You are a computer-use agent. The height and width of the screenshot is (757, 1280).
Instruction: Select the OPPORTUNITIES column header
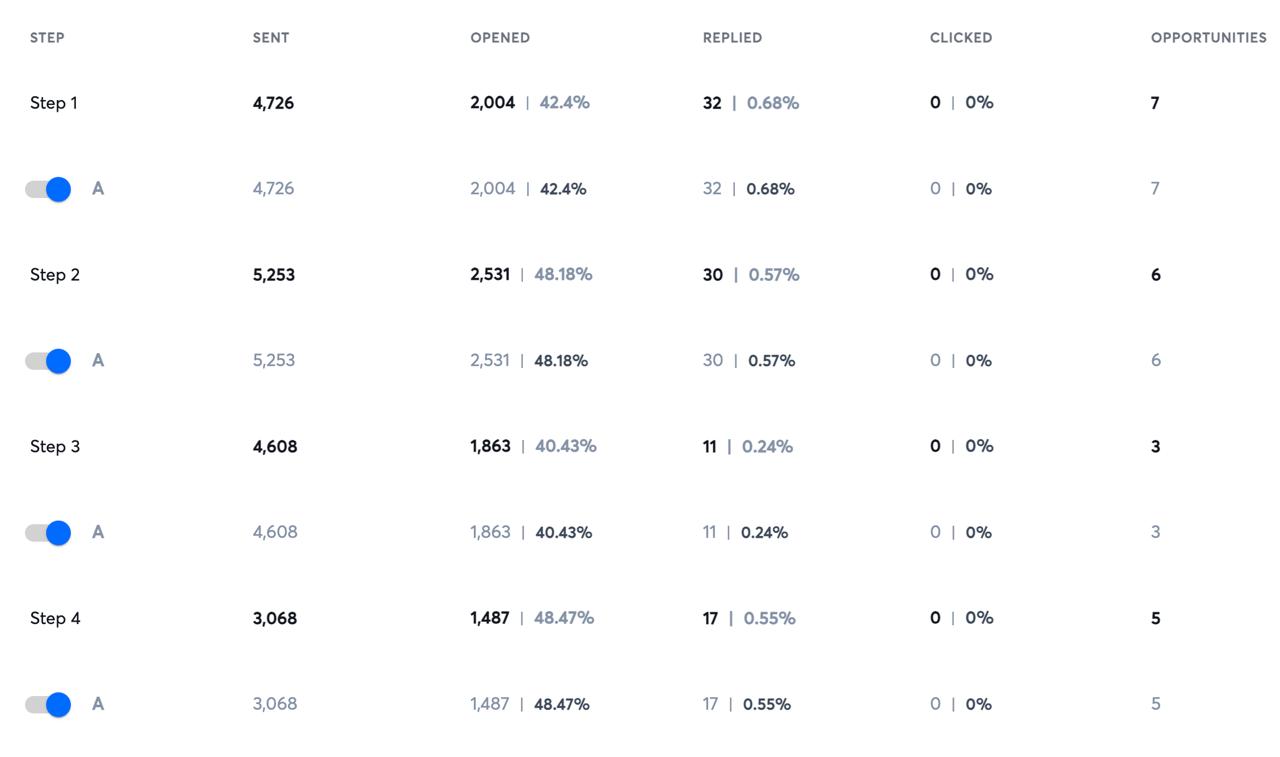[x=1208, y=38]
